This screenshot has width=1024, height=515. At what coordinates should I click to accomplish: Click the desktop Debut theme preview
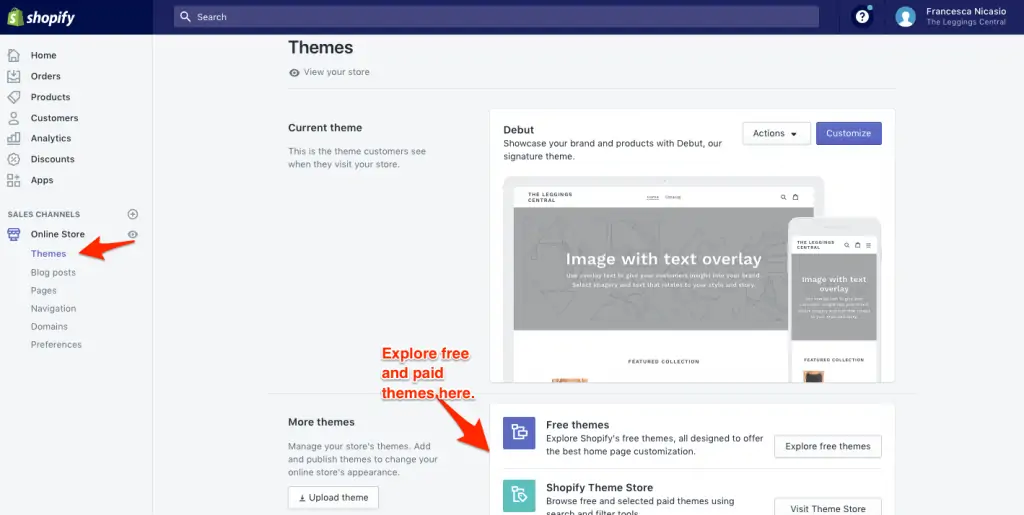pos(664,279)
